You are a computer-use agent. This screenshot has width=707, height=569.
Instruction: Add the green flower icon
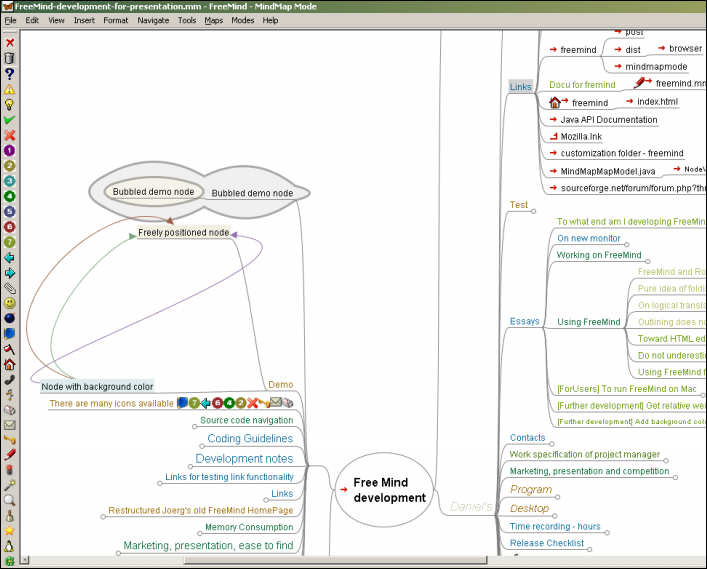click(x=9, y=561)
